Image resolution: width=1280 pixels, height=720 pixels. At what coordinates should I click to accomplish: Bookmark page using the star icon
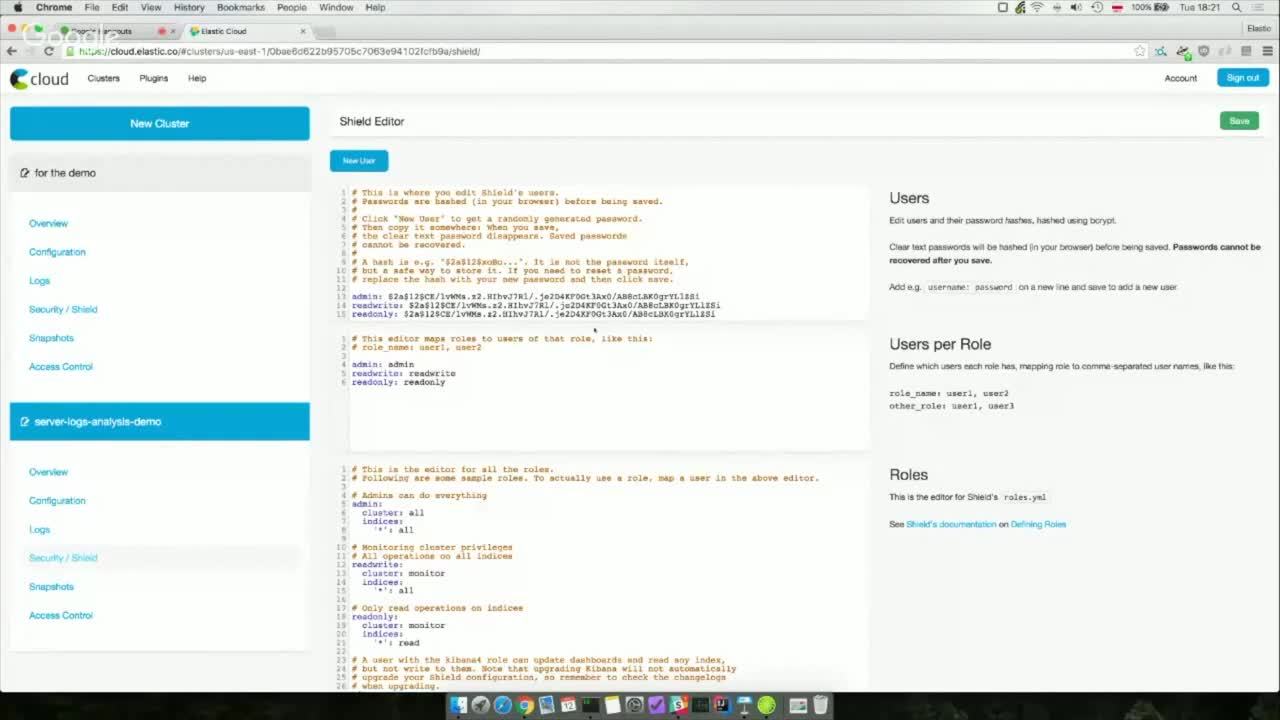[1139, 51]
